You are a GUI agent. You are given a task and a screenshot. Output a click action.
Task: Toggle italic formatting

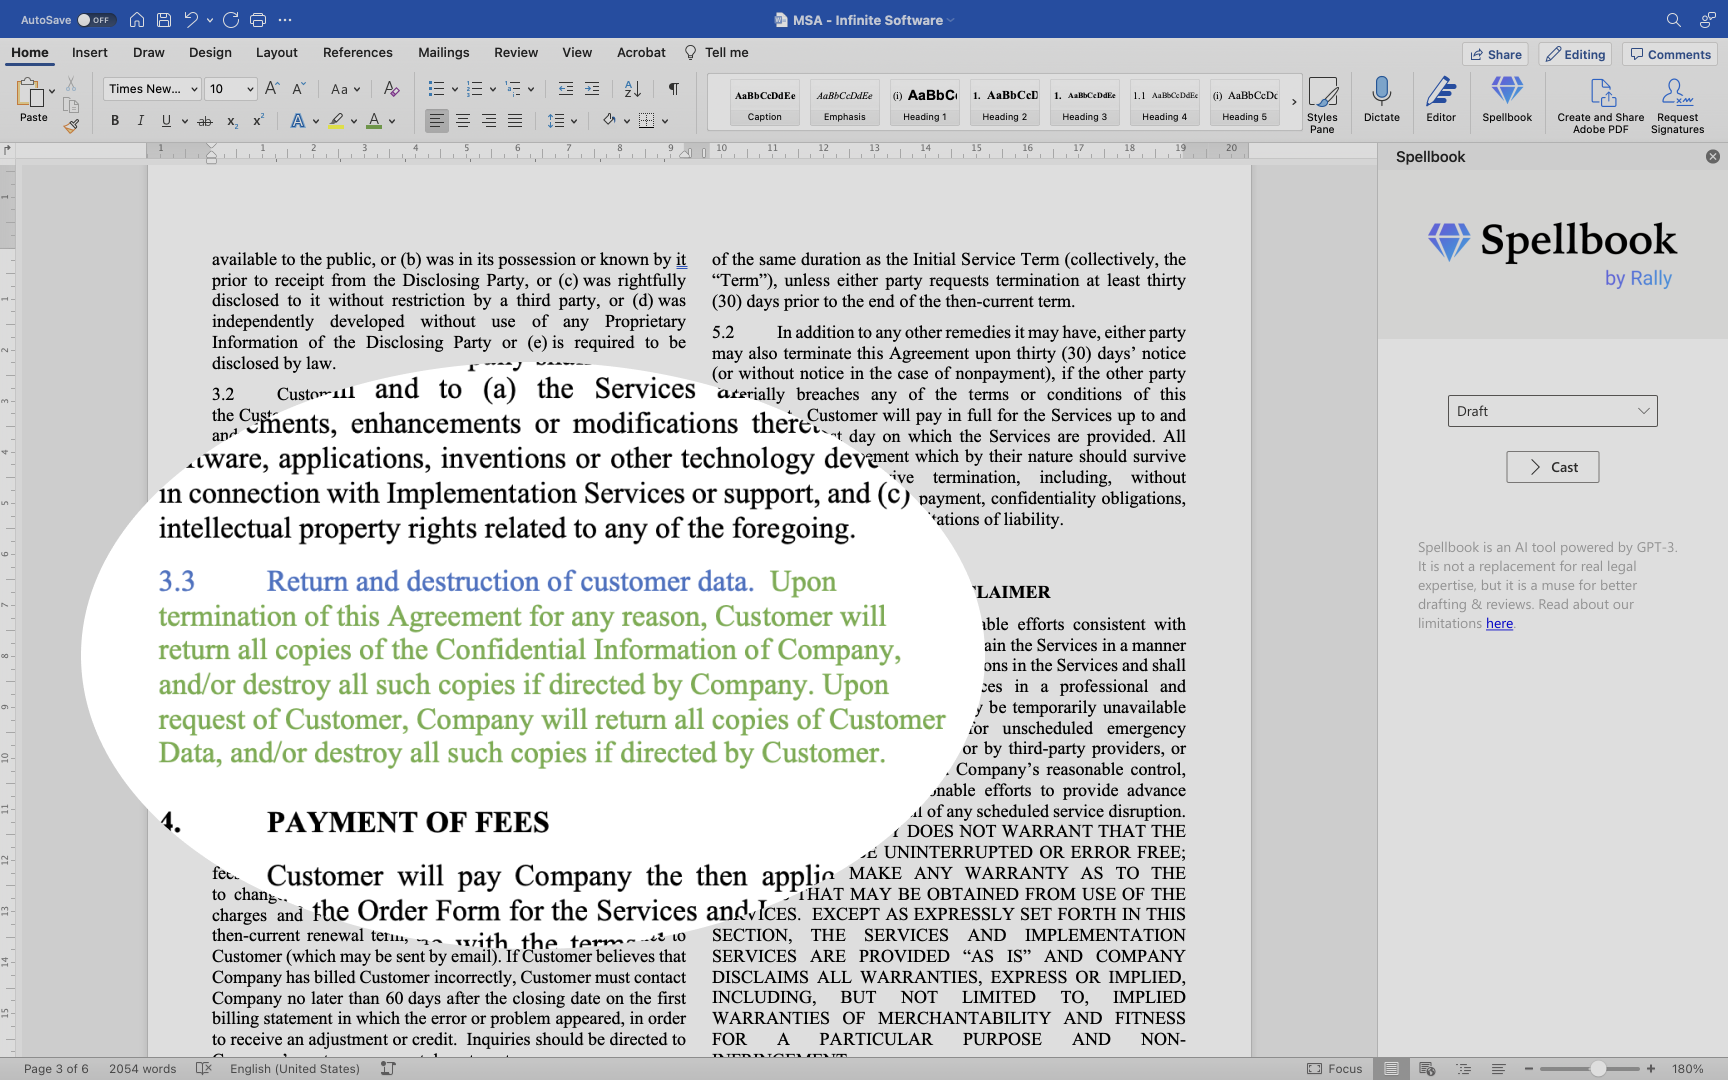(141, 120)
